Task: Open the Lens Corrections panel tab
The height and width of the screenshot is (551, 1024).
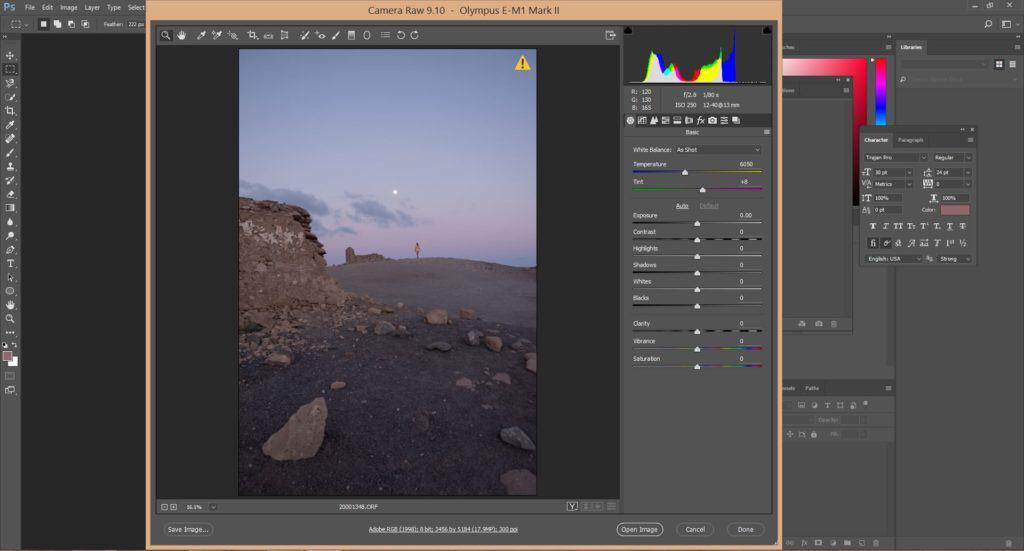Action: 689,120
